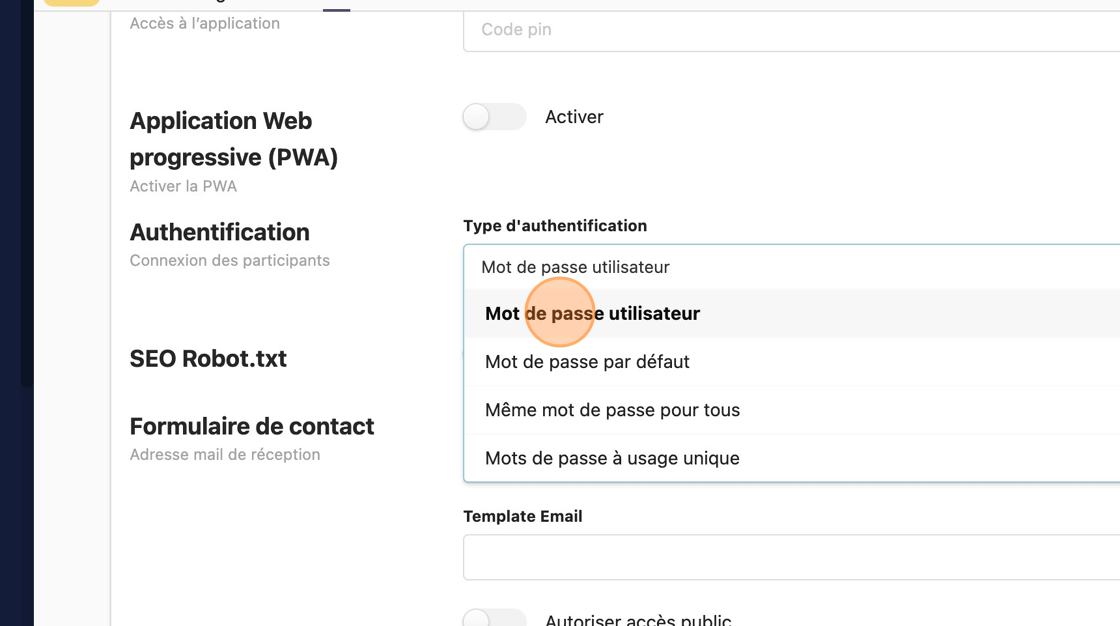Select 'Mot de passe utilisateur' highlighted option
Image resolution: width=1120 pixels, height=626 pixels.
592,314
